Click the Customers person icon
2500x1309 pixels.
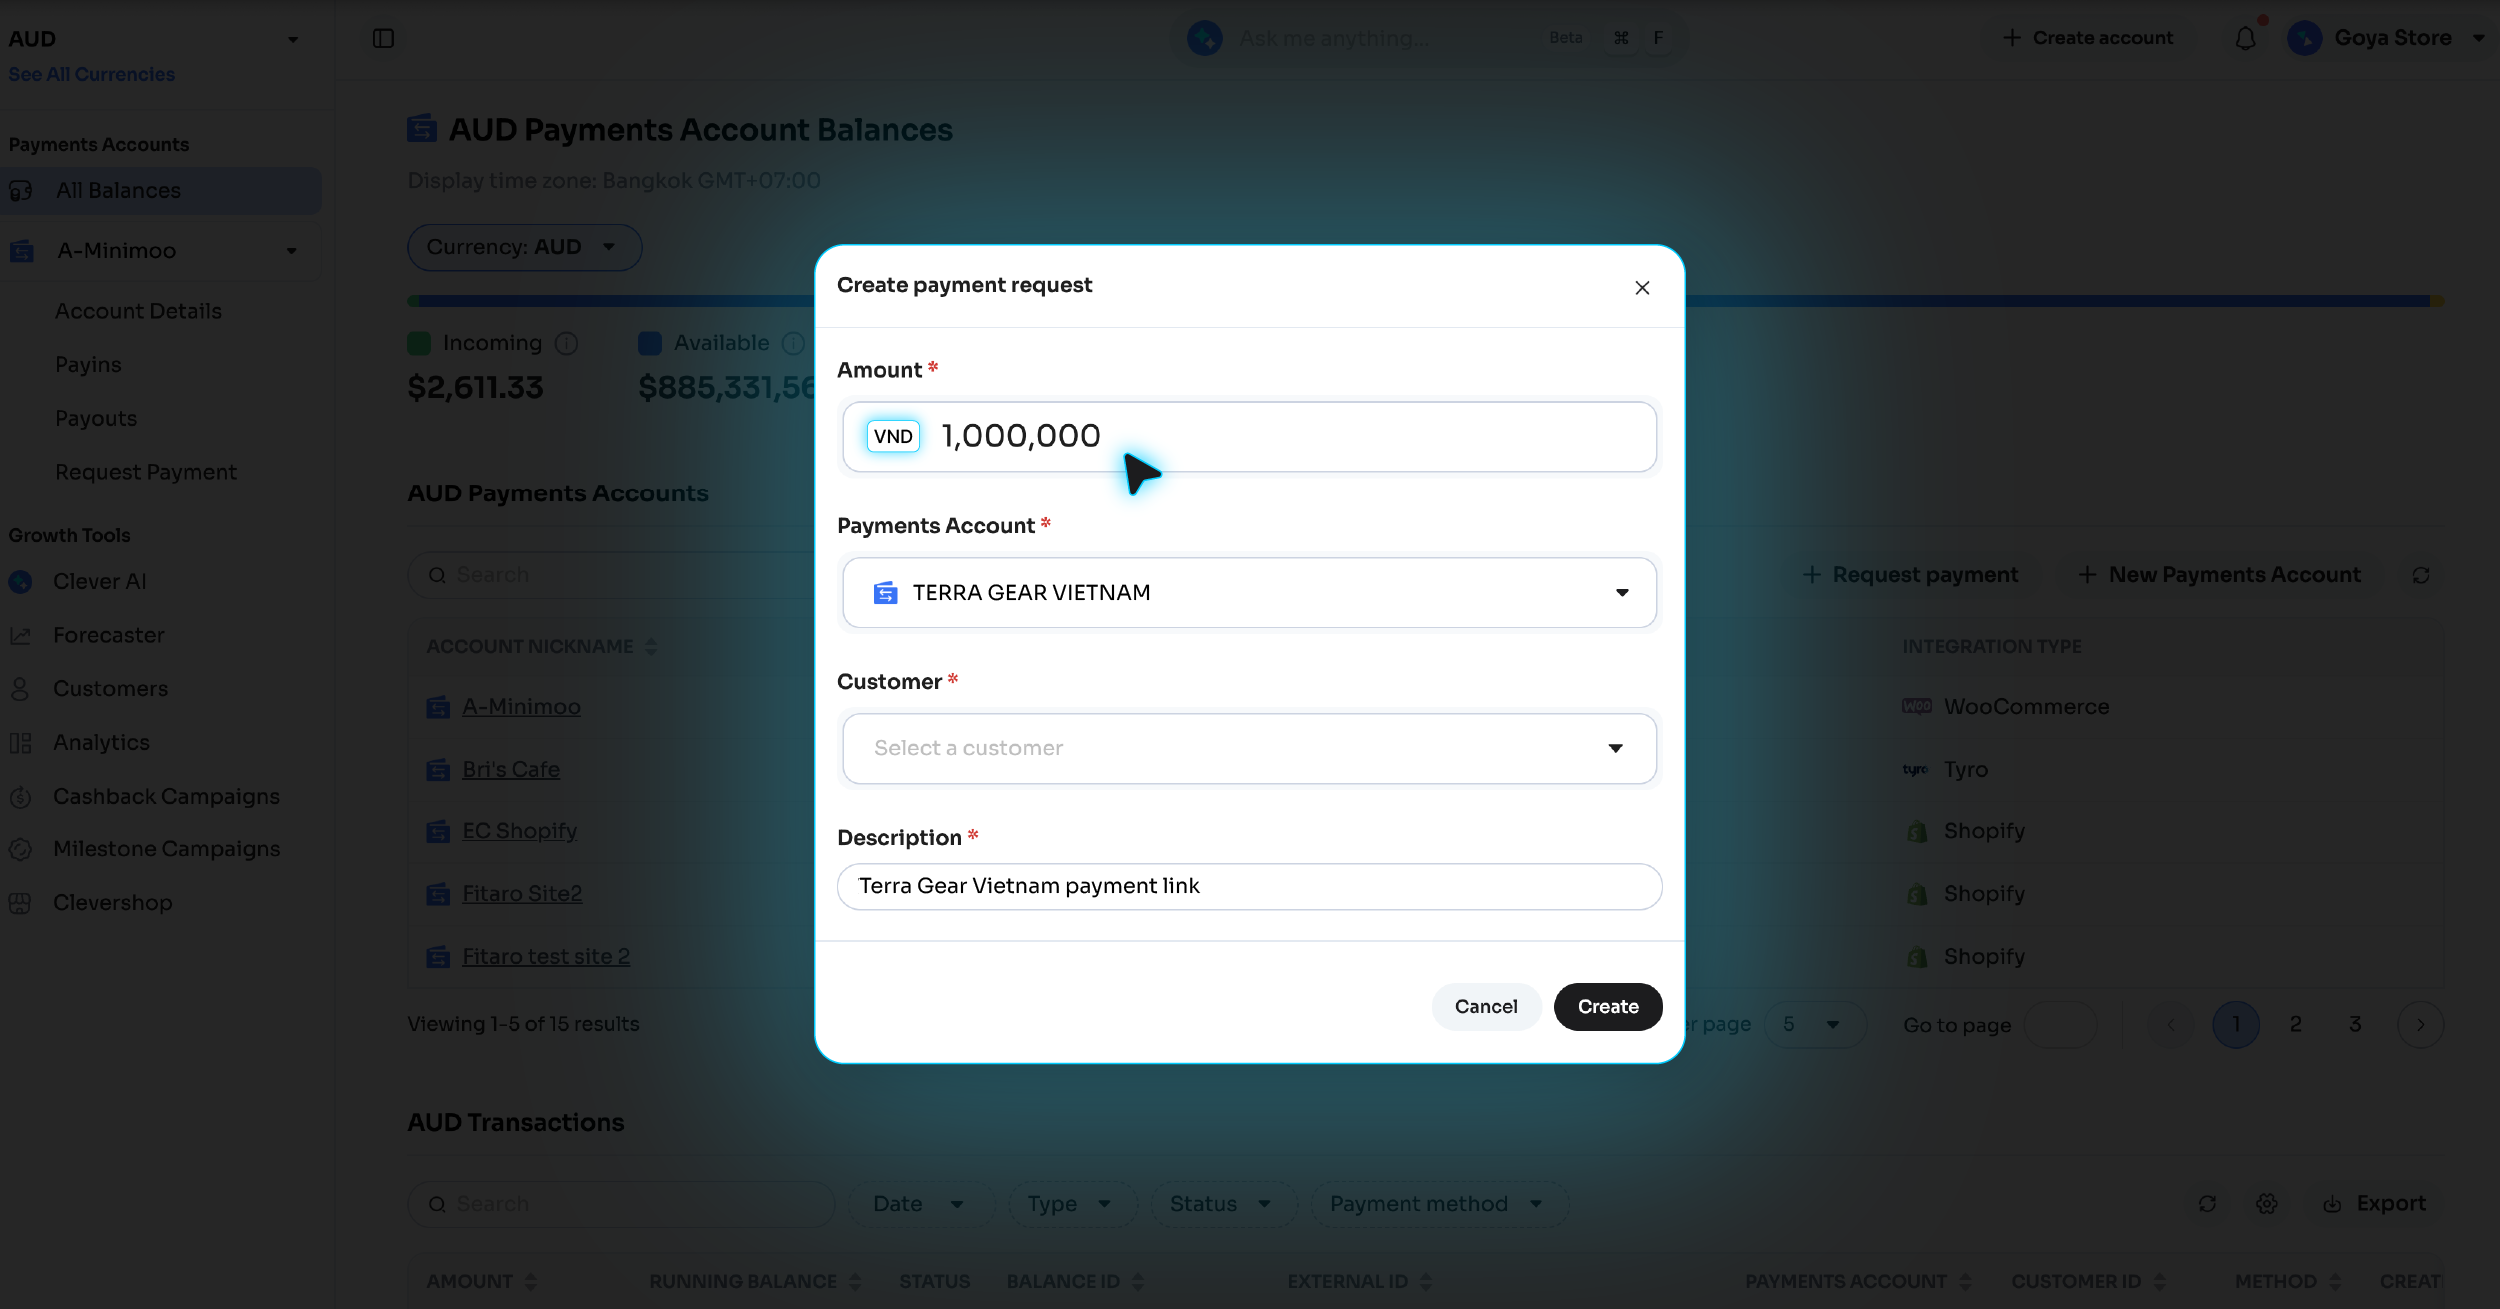click(x=20, y=689)
